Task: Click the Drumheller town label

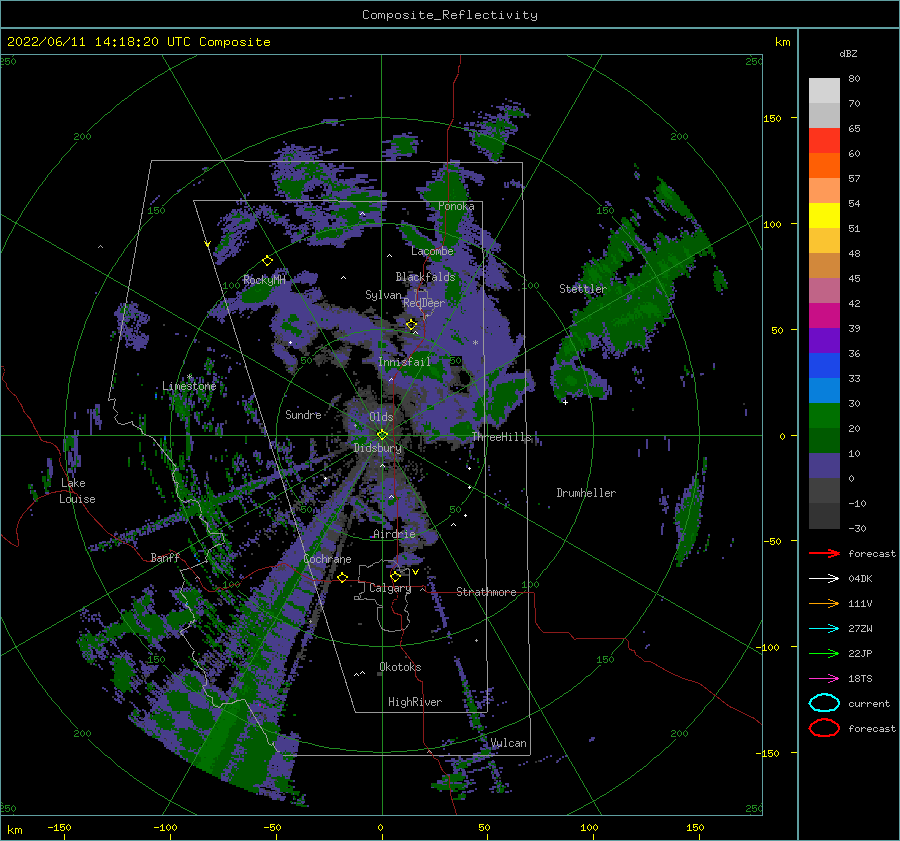Action: (x=586, y=493)
